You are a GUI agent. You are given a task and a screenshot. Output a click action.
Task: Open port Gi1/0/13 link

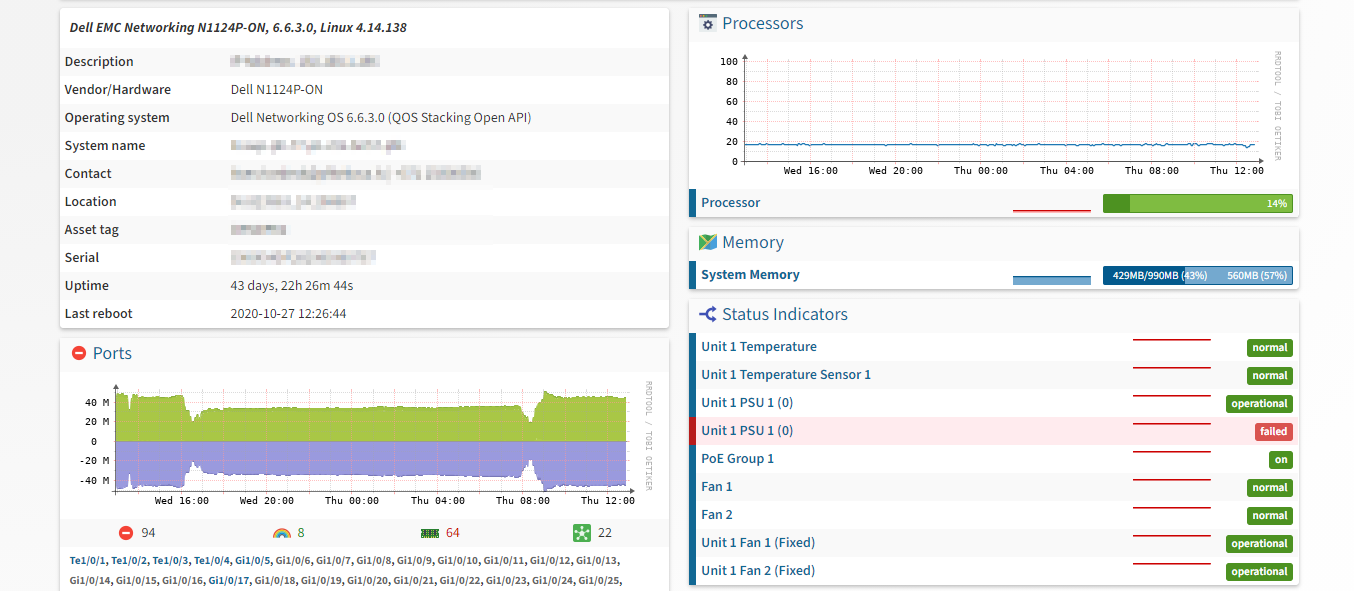coord(598,561)
